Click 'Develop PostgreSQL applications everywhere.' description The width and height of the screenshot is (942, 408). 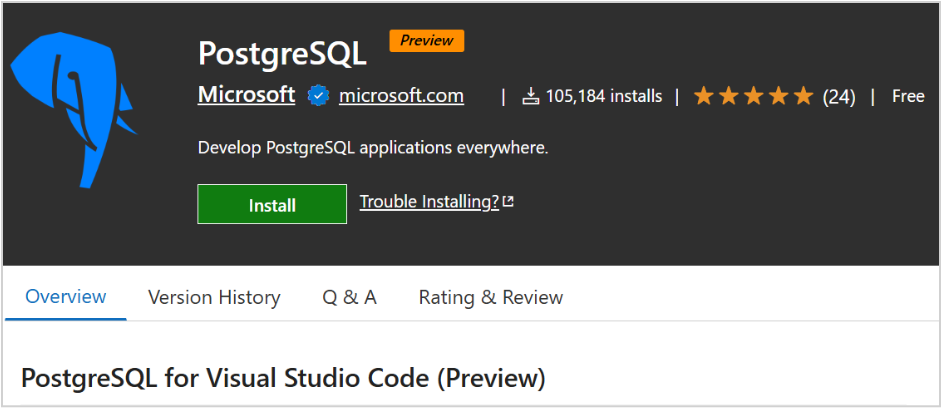point(373,148)
